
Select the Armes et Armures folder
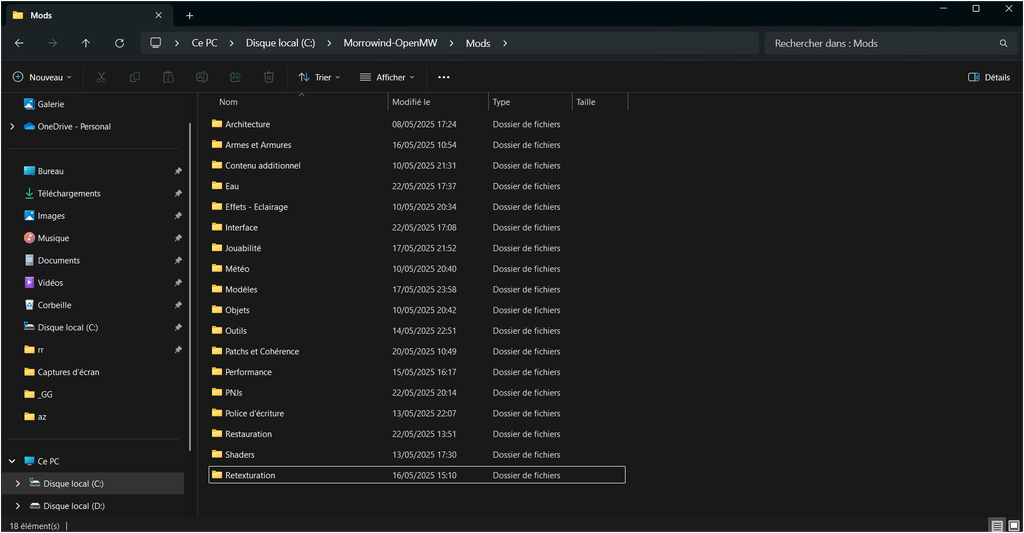(417, 145)
